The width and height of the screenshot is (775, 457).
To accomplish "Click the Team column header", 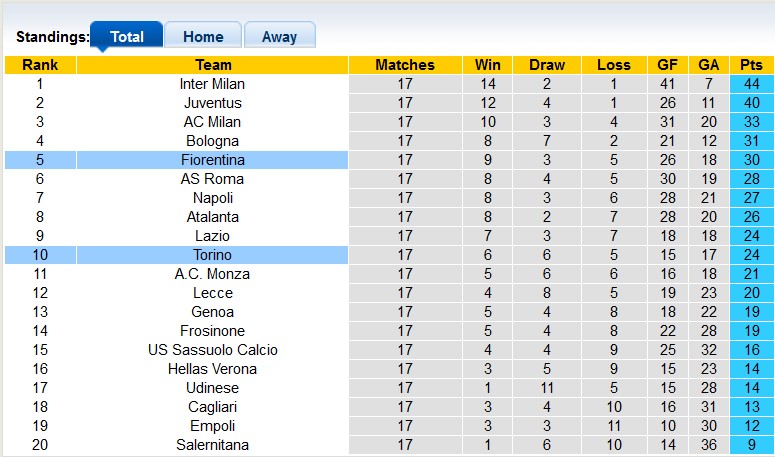I will click(x=212, y=65).
